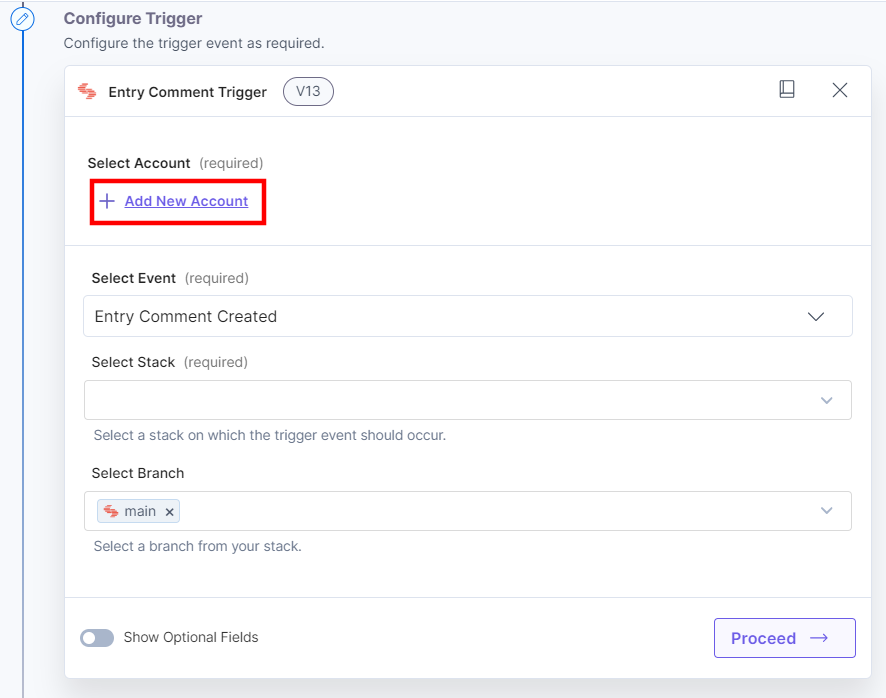Click the V13 version badge
The height and width of the screenshot is (698, 886).
[x=308, y=91]
